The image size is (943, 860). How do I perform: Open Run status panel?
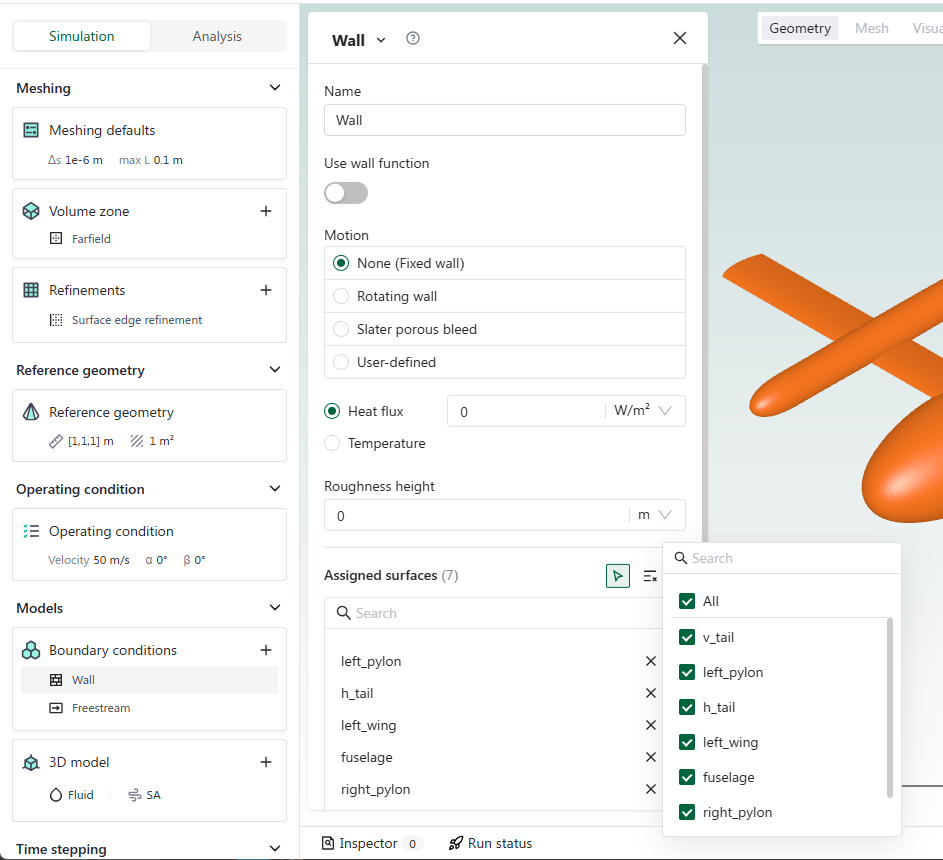tap(490, 843)
